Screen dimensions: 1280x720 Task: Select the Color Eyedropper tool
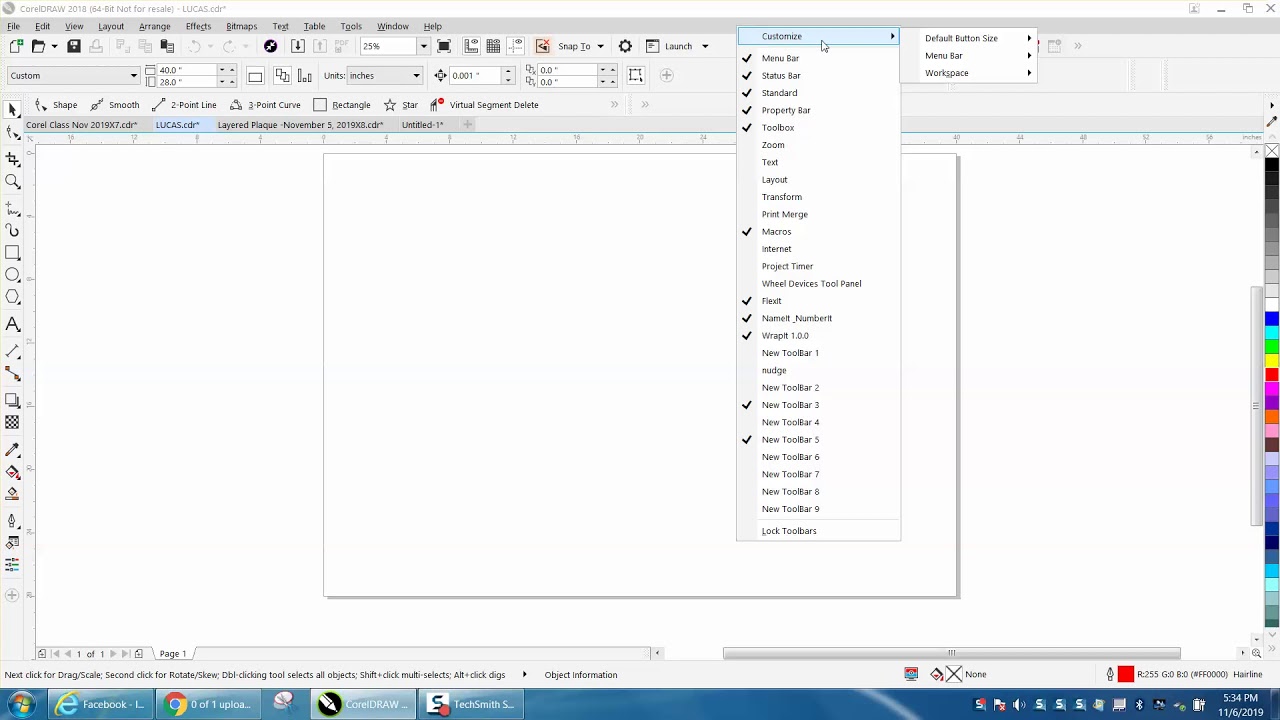[12, 450]
